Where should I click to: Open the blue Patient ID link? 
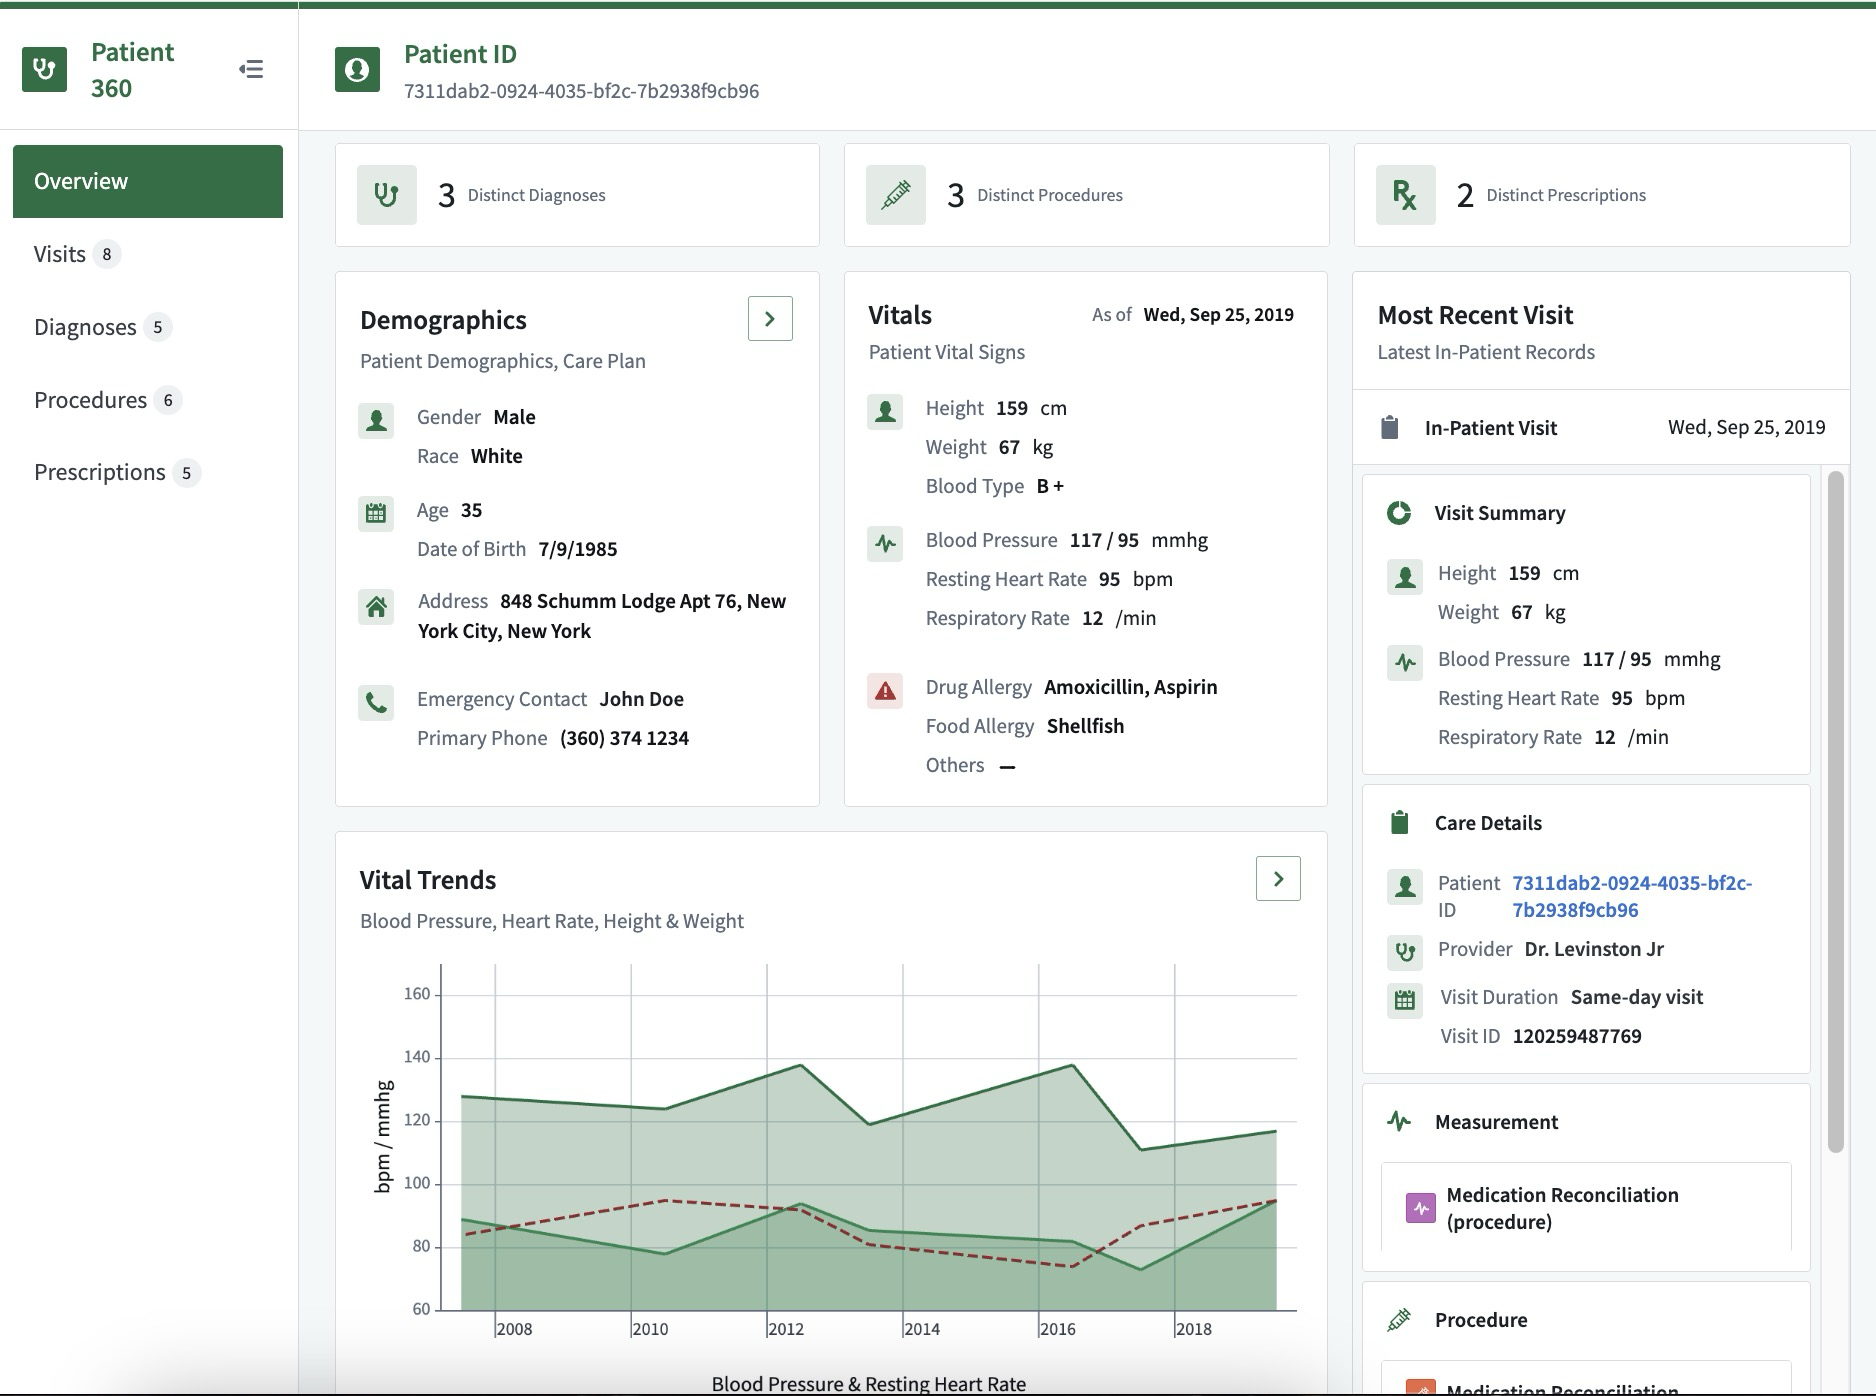[1632, 896]
